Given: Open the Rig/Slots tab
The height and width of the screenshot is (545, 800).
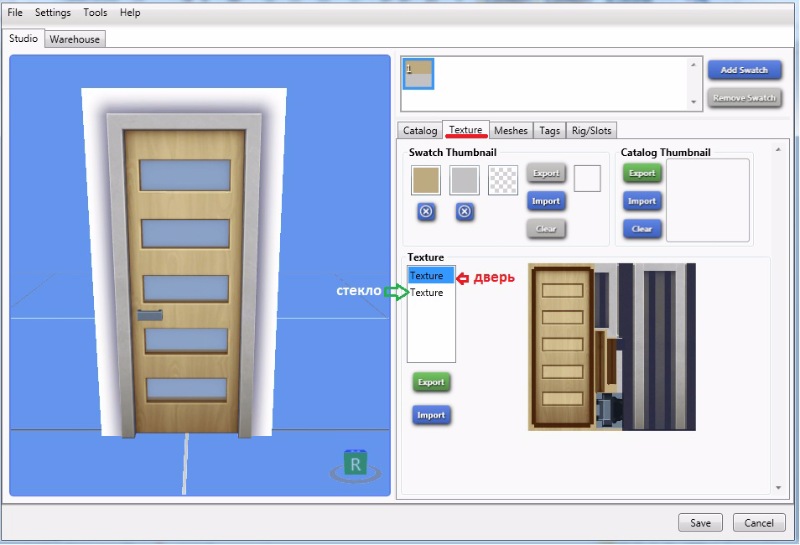Looking at the screenshot, I should [592, 130].
